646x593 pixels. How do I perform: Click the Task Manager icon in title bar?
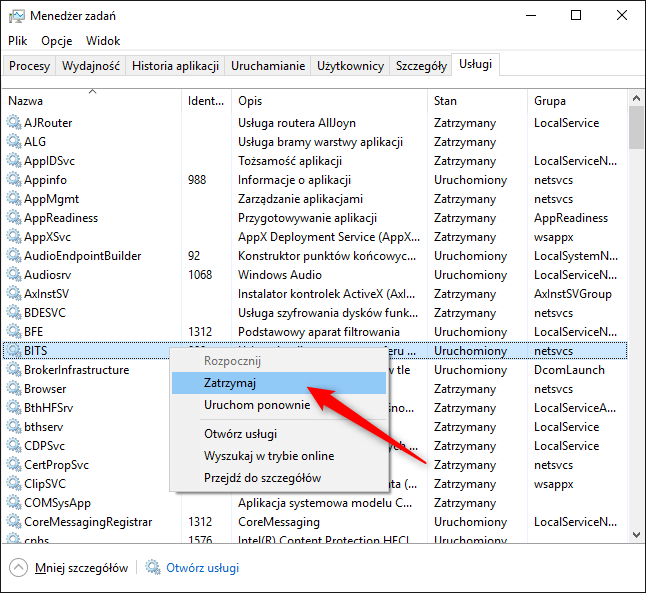pyautogui.click(x=16, y=16)
